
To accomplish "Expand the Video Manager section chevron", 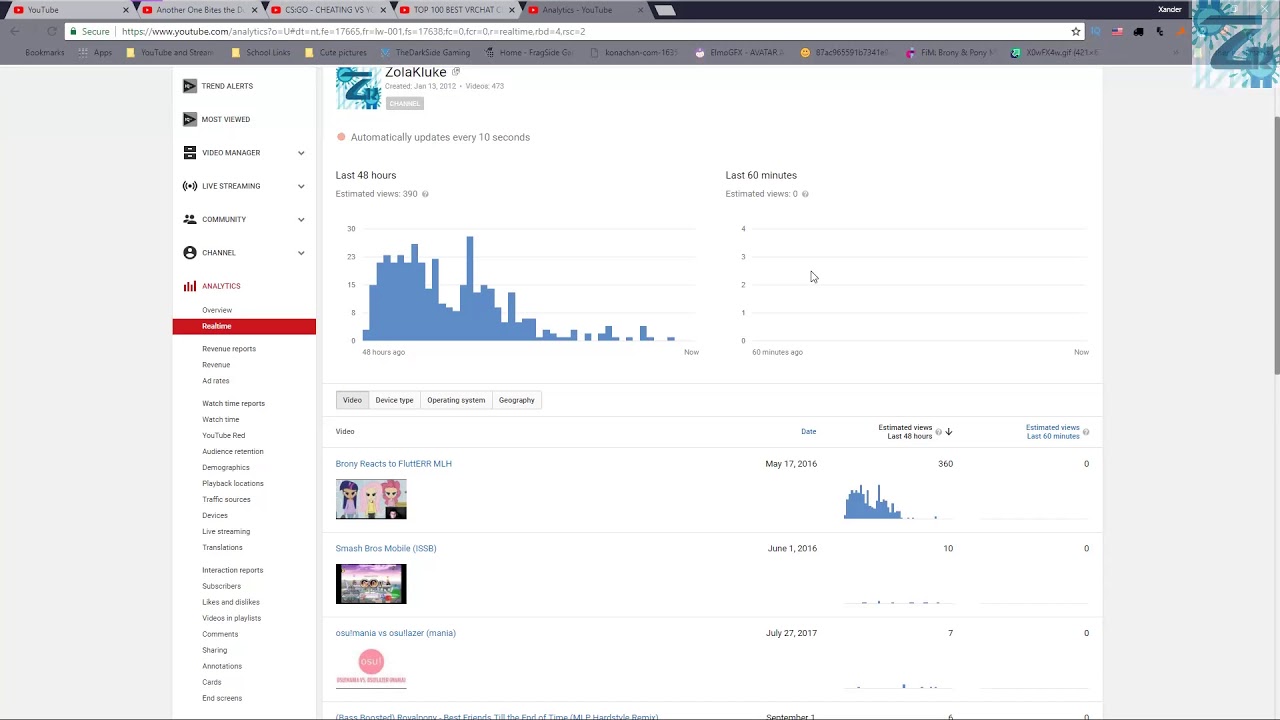I will 301,153.
